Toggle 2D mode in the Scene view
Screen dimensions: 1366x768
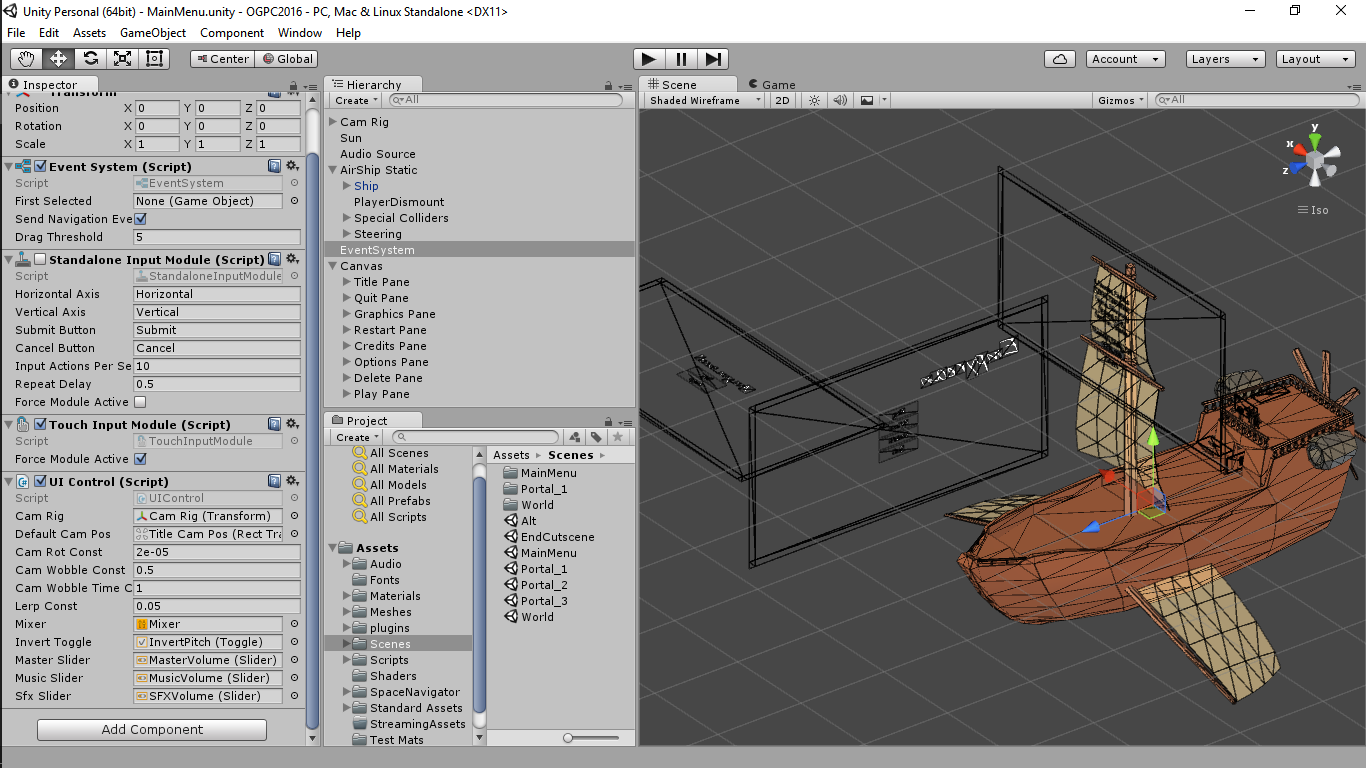(781, 100)
